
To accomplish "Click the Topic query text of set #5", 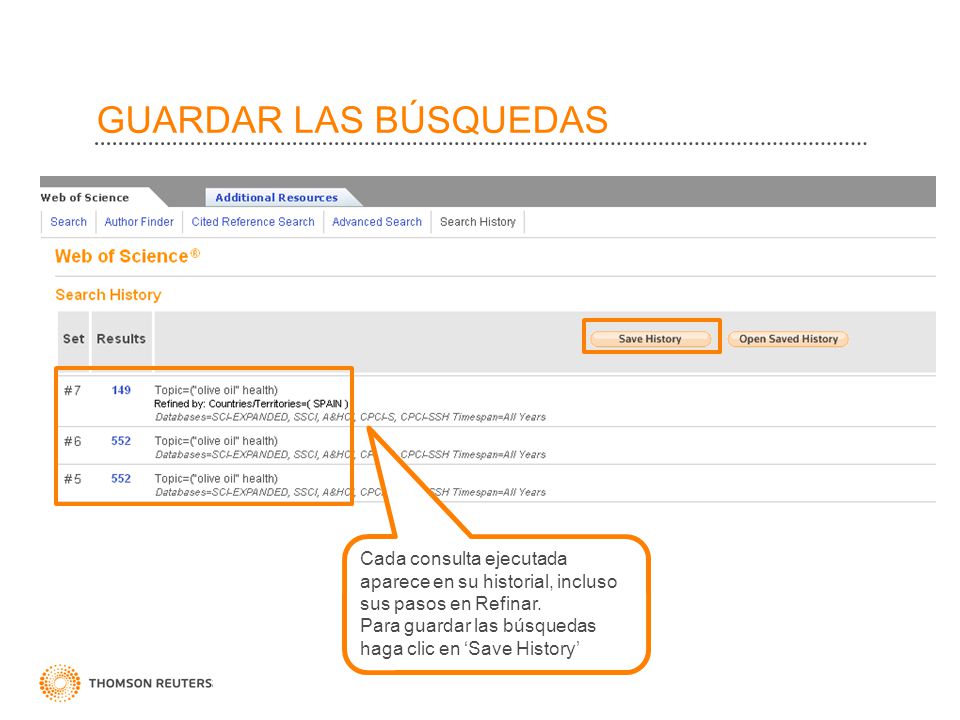I will click(216, 479).
